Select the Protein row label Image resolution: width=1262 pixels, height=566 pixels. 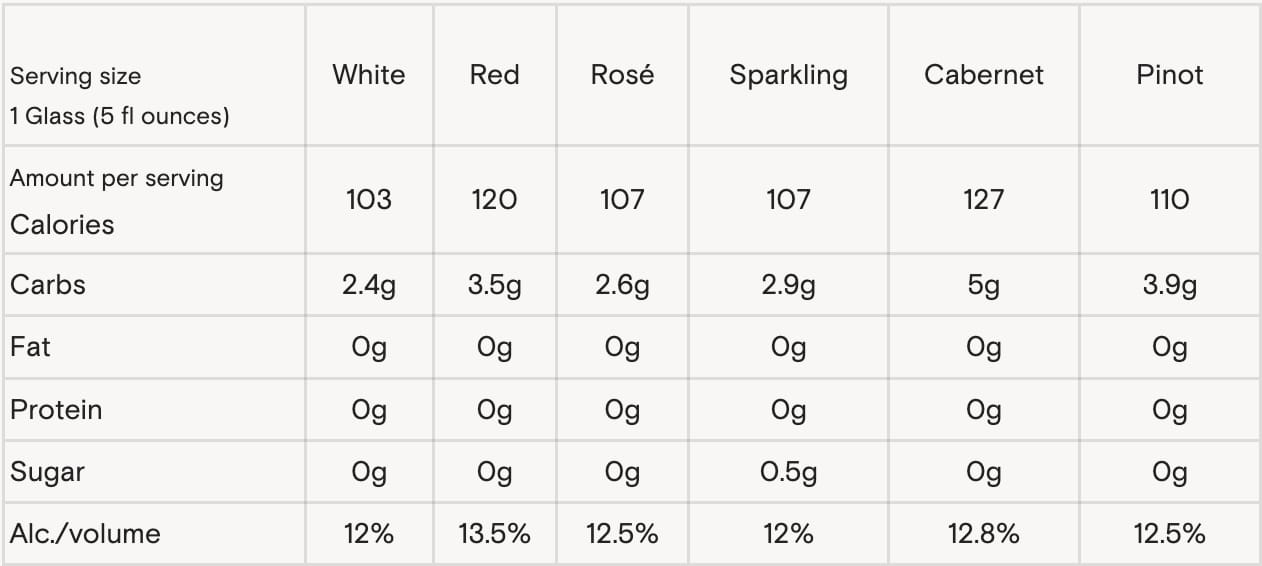pyautogui.click(x=56, y=410)
